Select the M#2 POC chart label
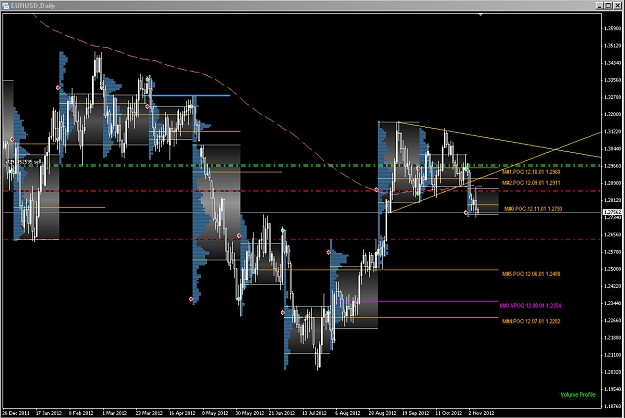Image resolution: width=625 pixels, height=418 pixels. point(531,183)
